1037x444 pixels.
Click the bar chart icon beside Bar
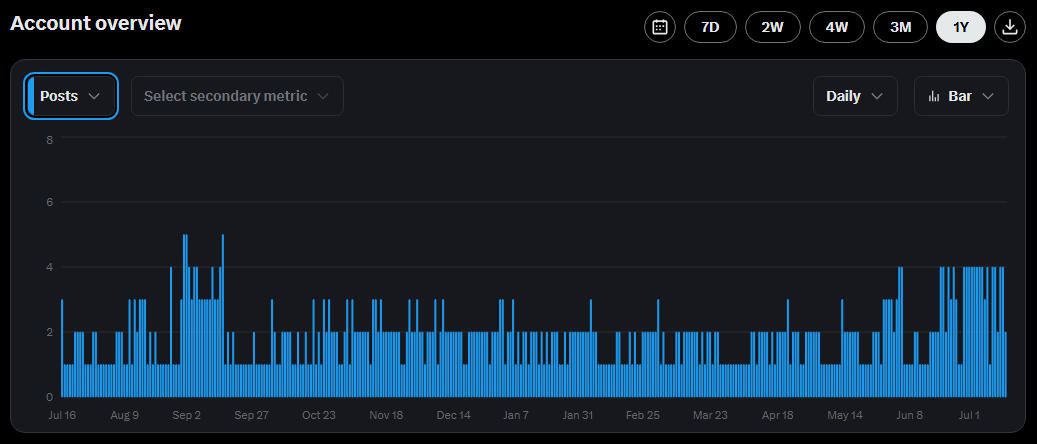click(x=934, y=96)
